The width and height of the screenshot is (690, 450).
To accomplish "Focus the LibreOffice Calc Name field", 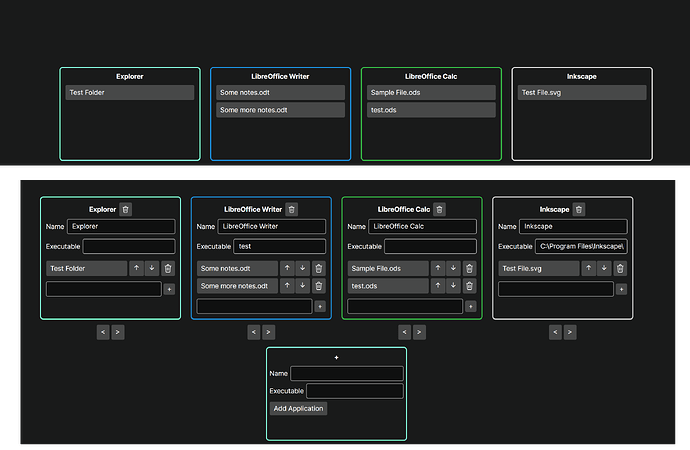I will coord(422,227).
